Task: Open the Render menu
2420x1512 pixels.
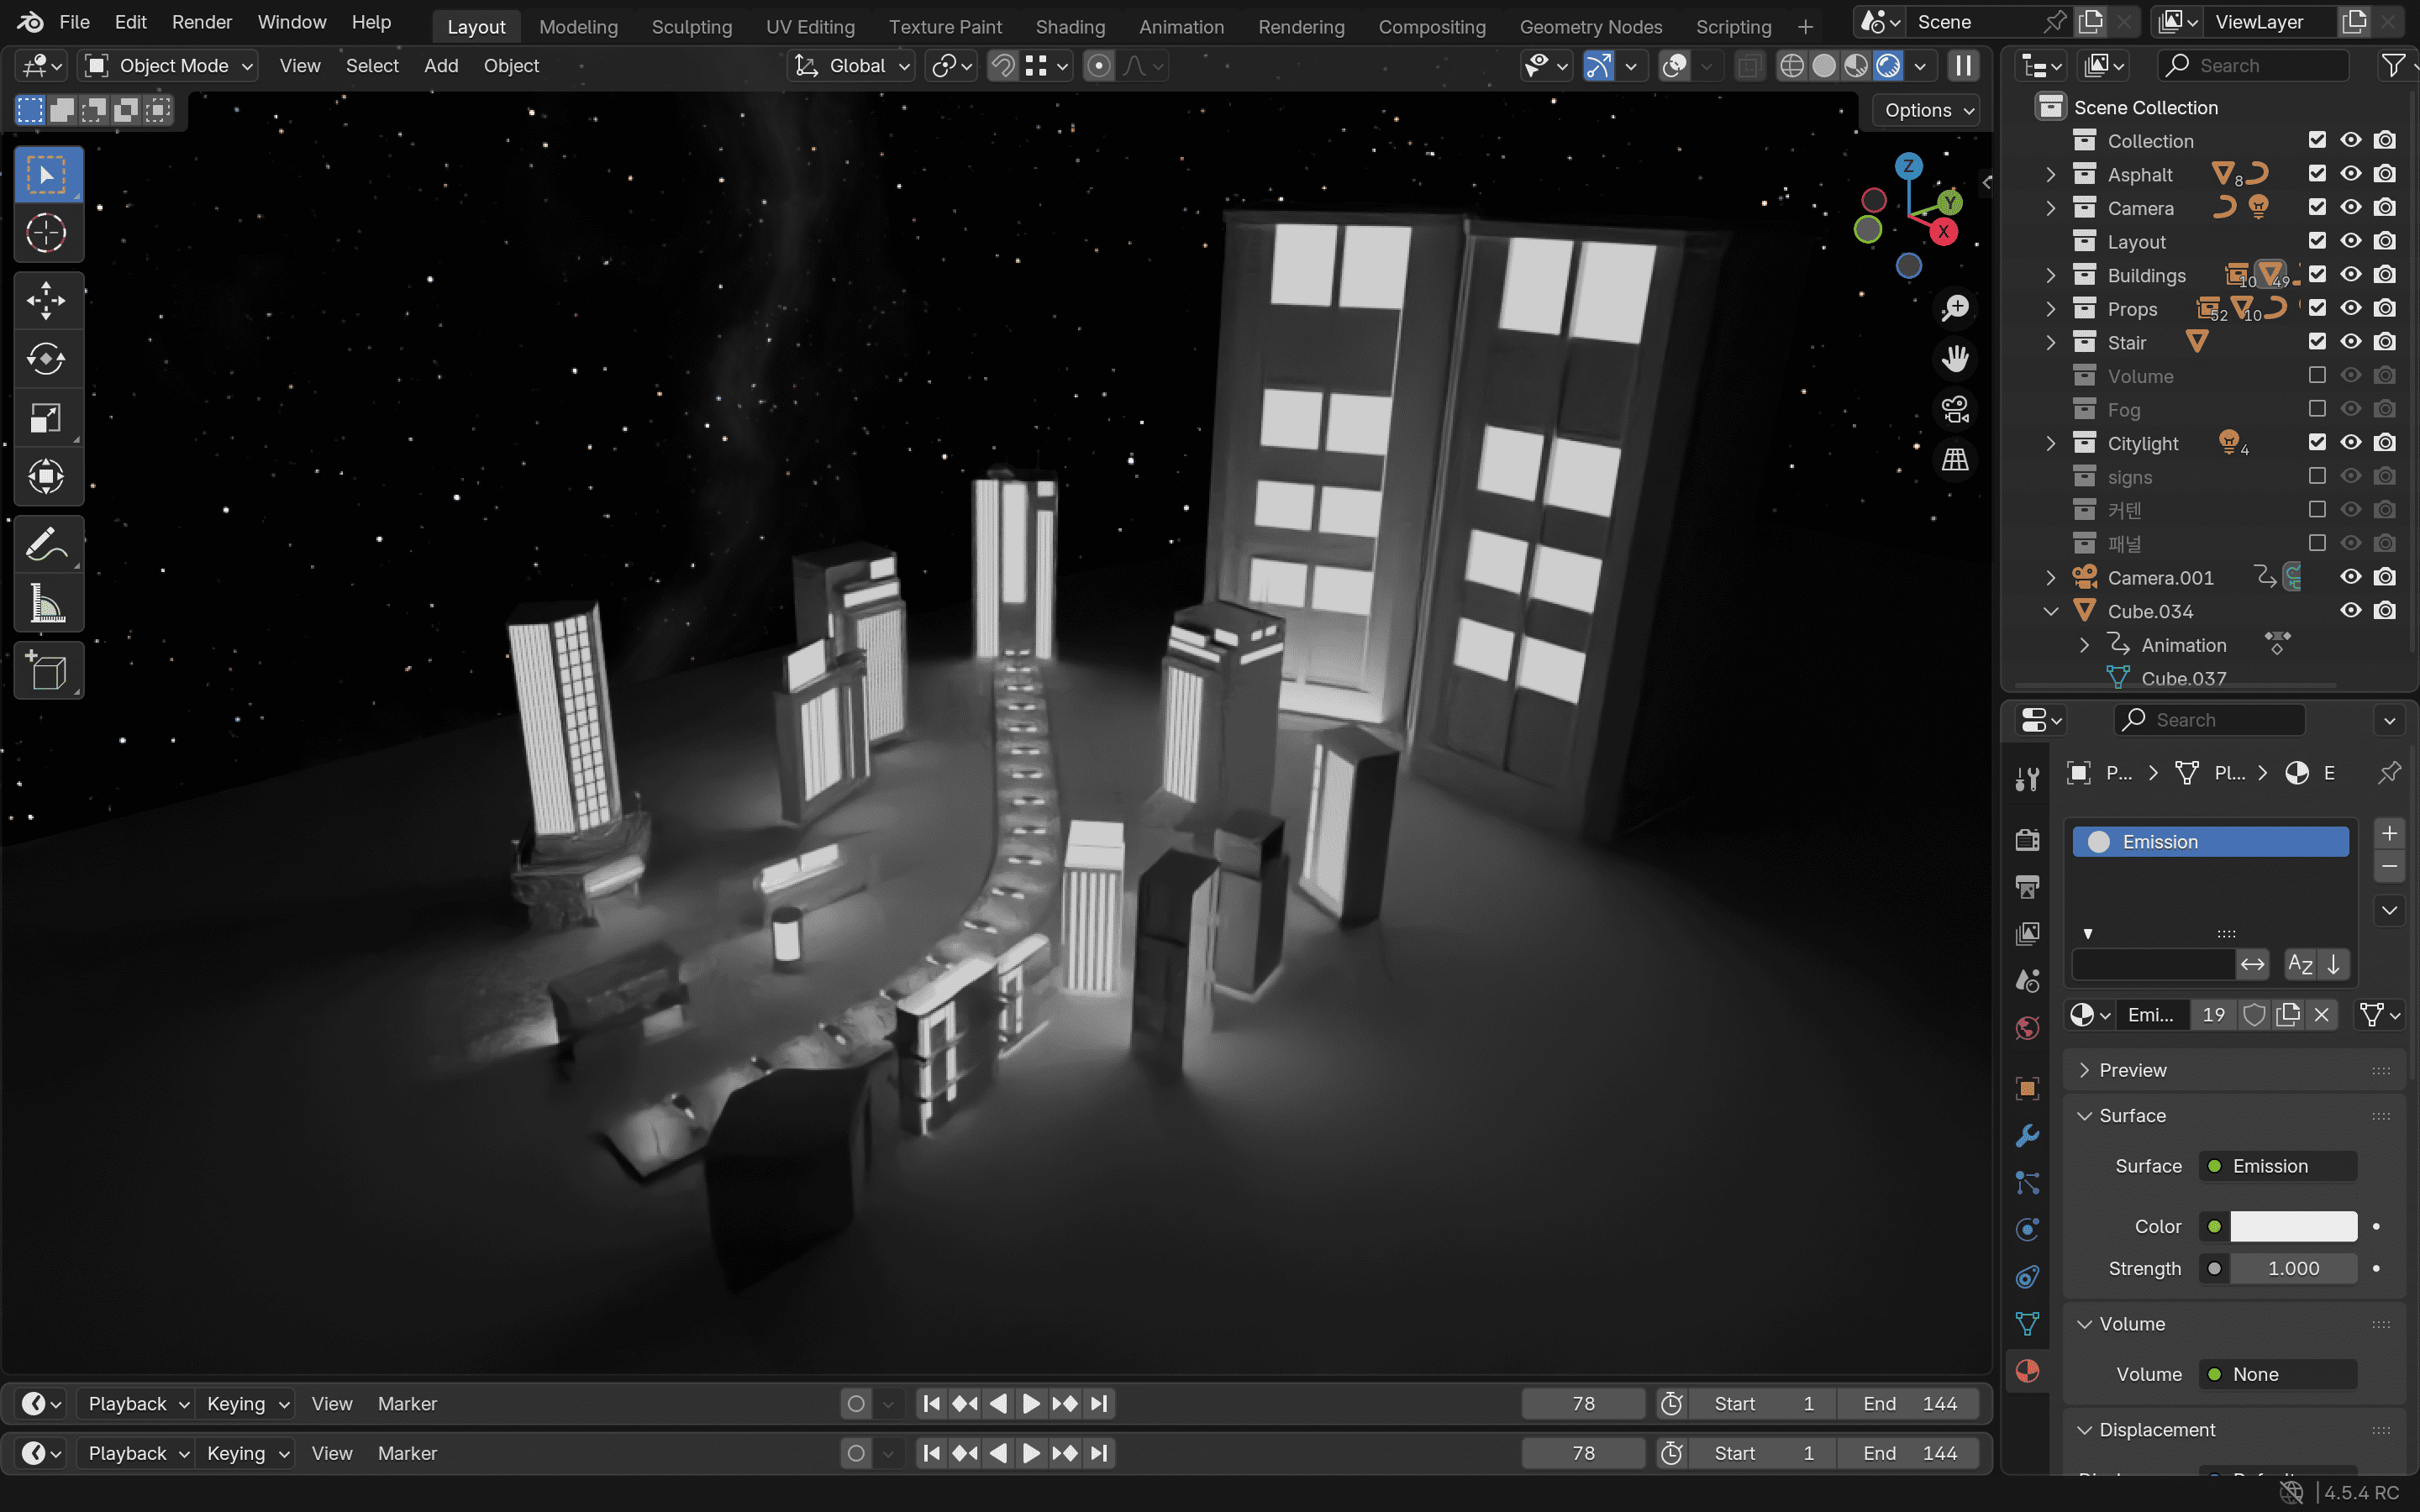Action: [201, 22]
